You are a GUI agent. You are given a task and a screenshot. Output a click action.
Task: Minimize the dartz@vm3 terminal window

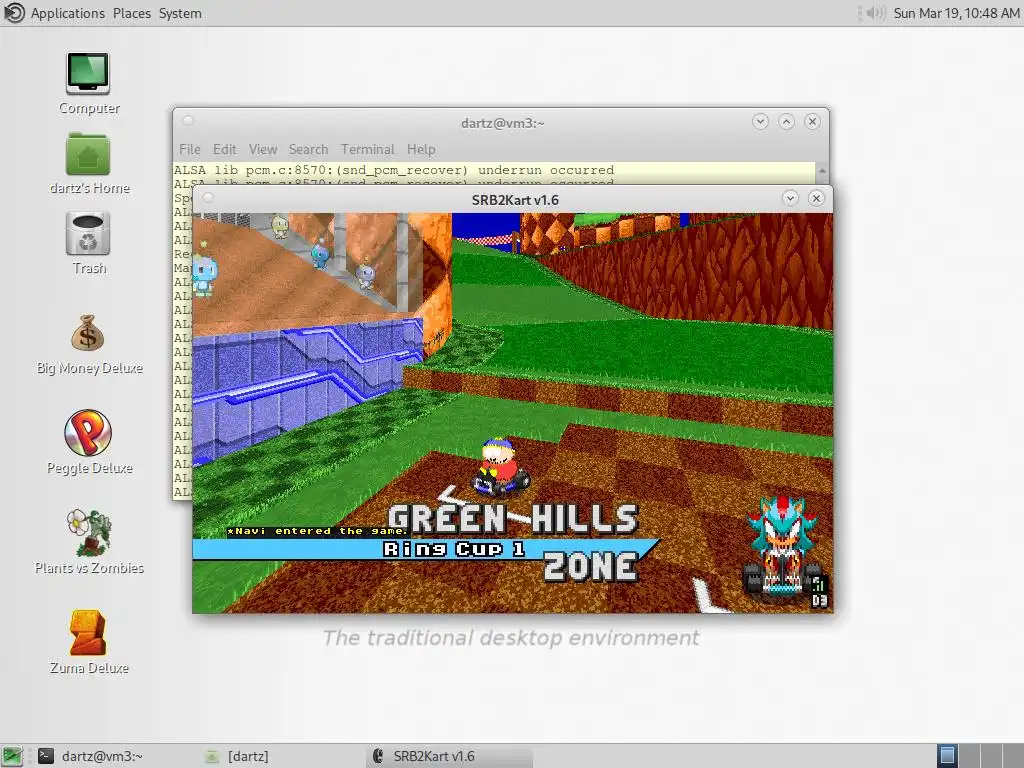point(760,121)
